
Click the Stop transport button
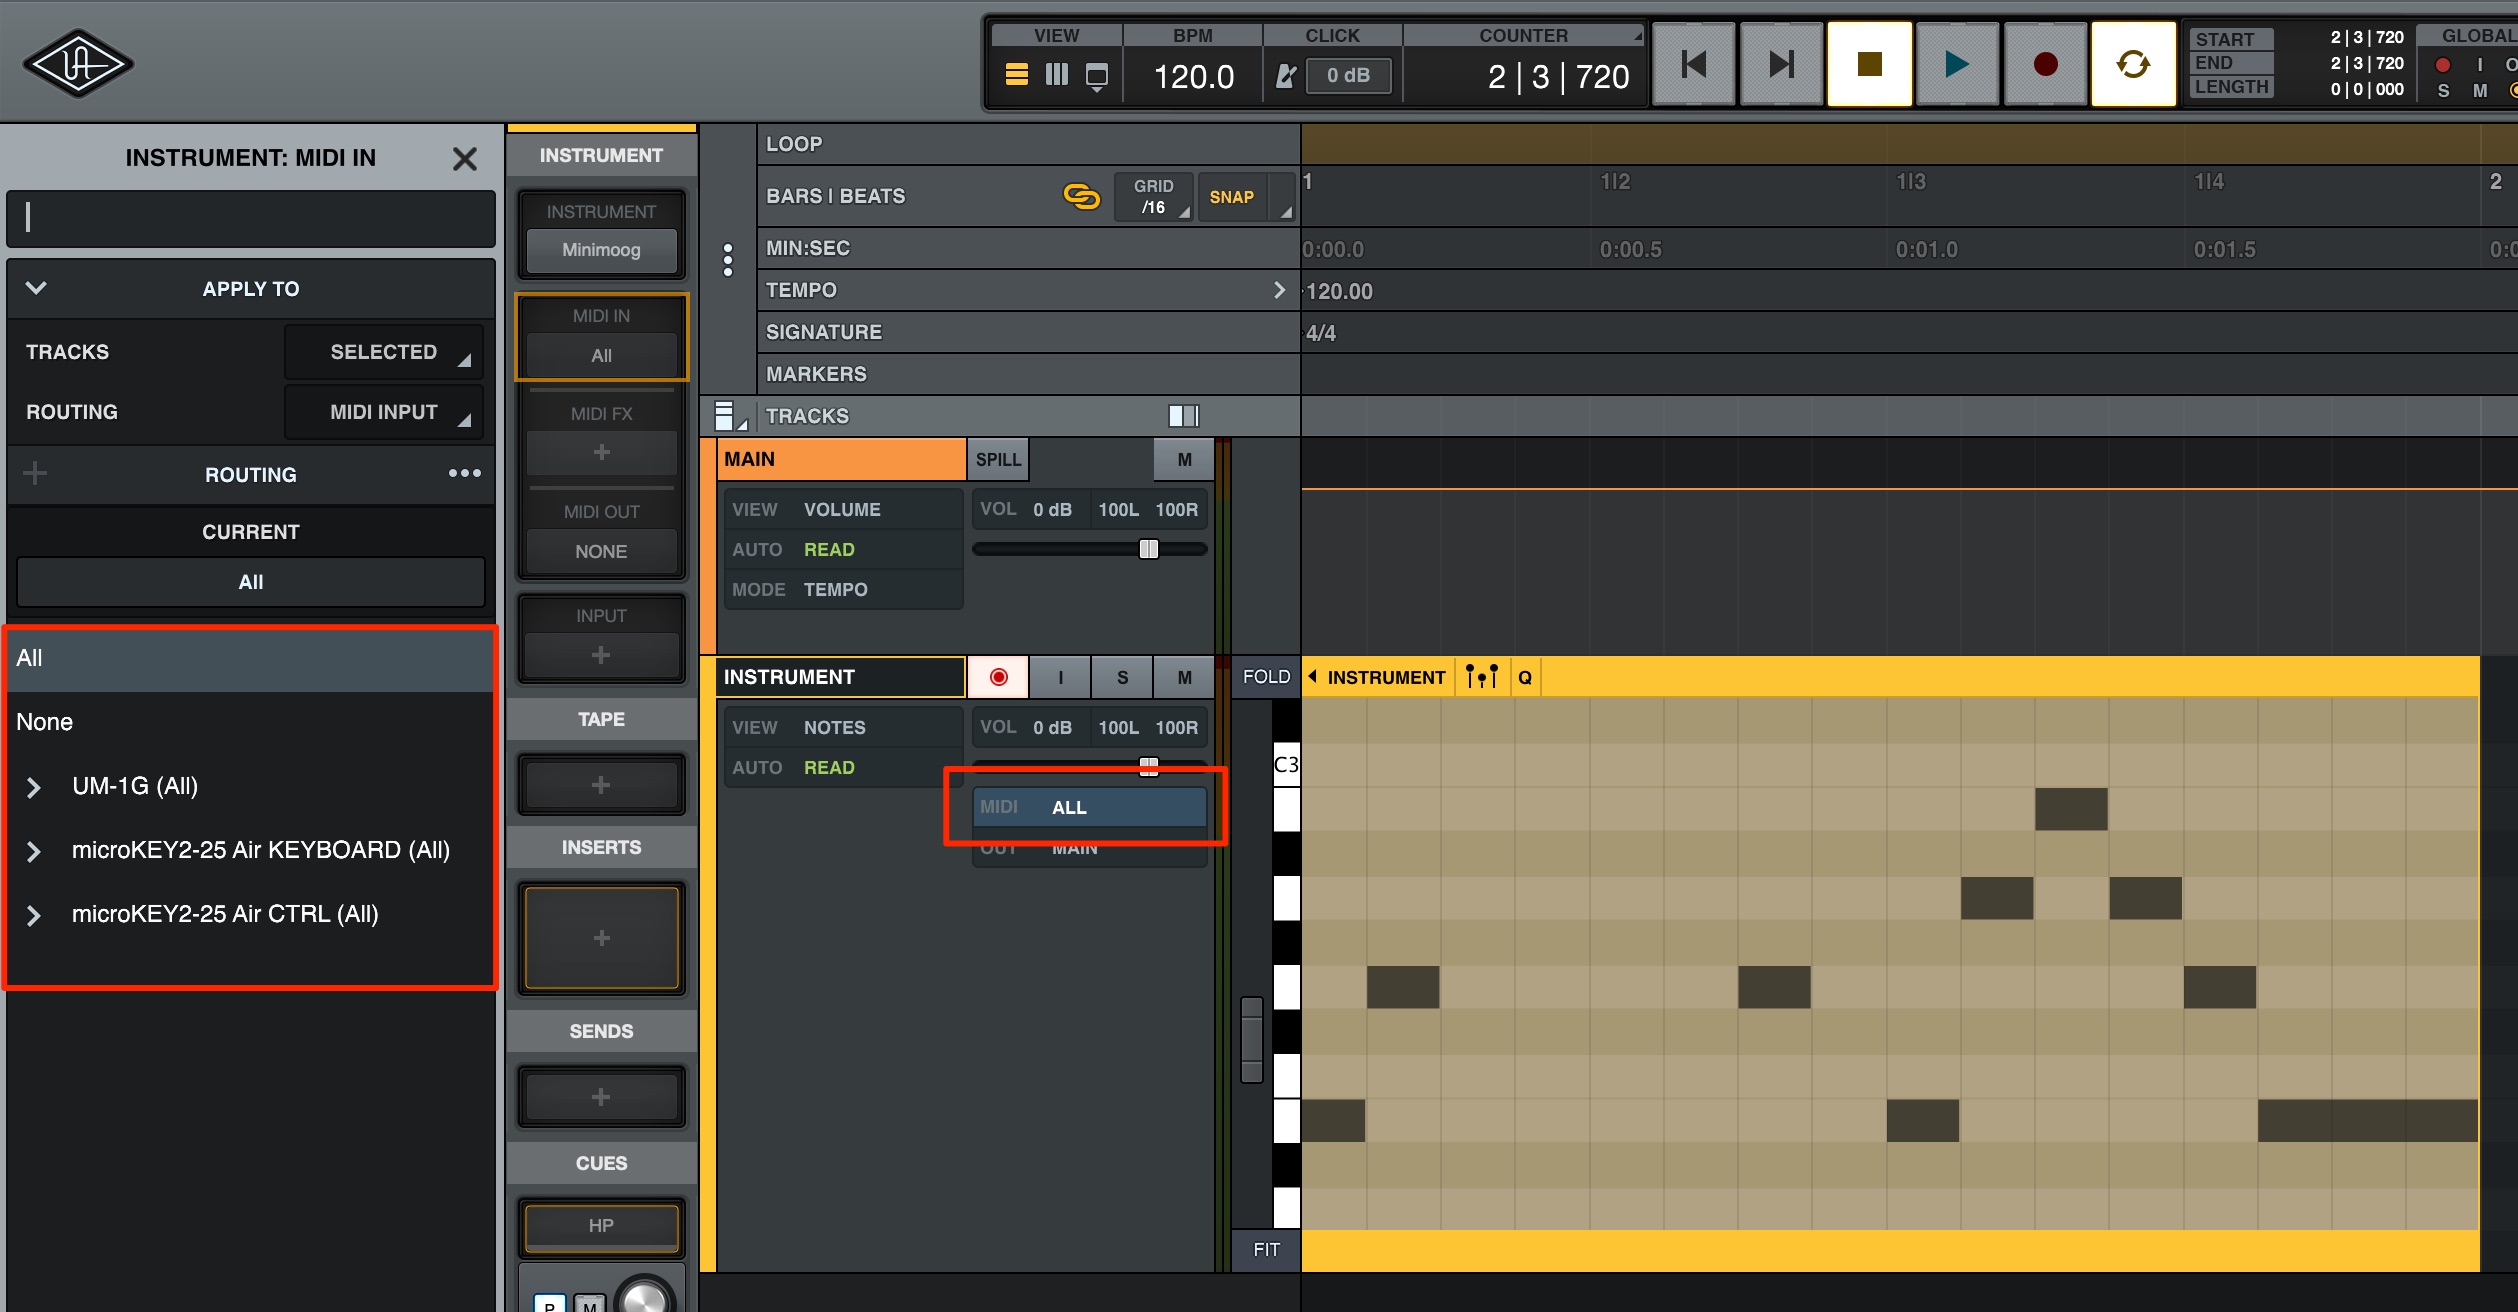[x=1869, y=64]
